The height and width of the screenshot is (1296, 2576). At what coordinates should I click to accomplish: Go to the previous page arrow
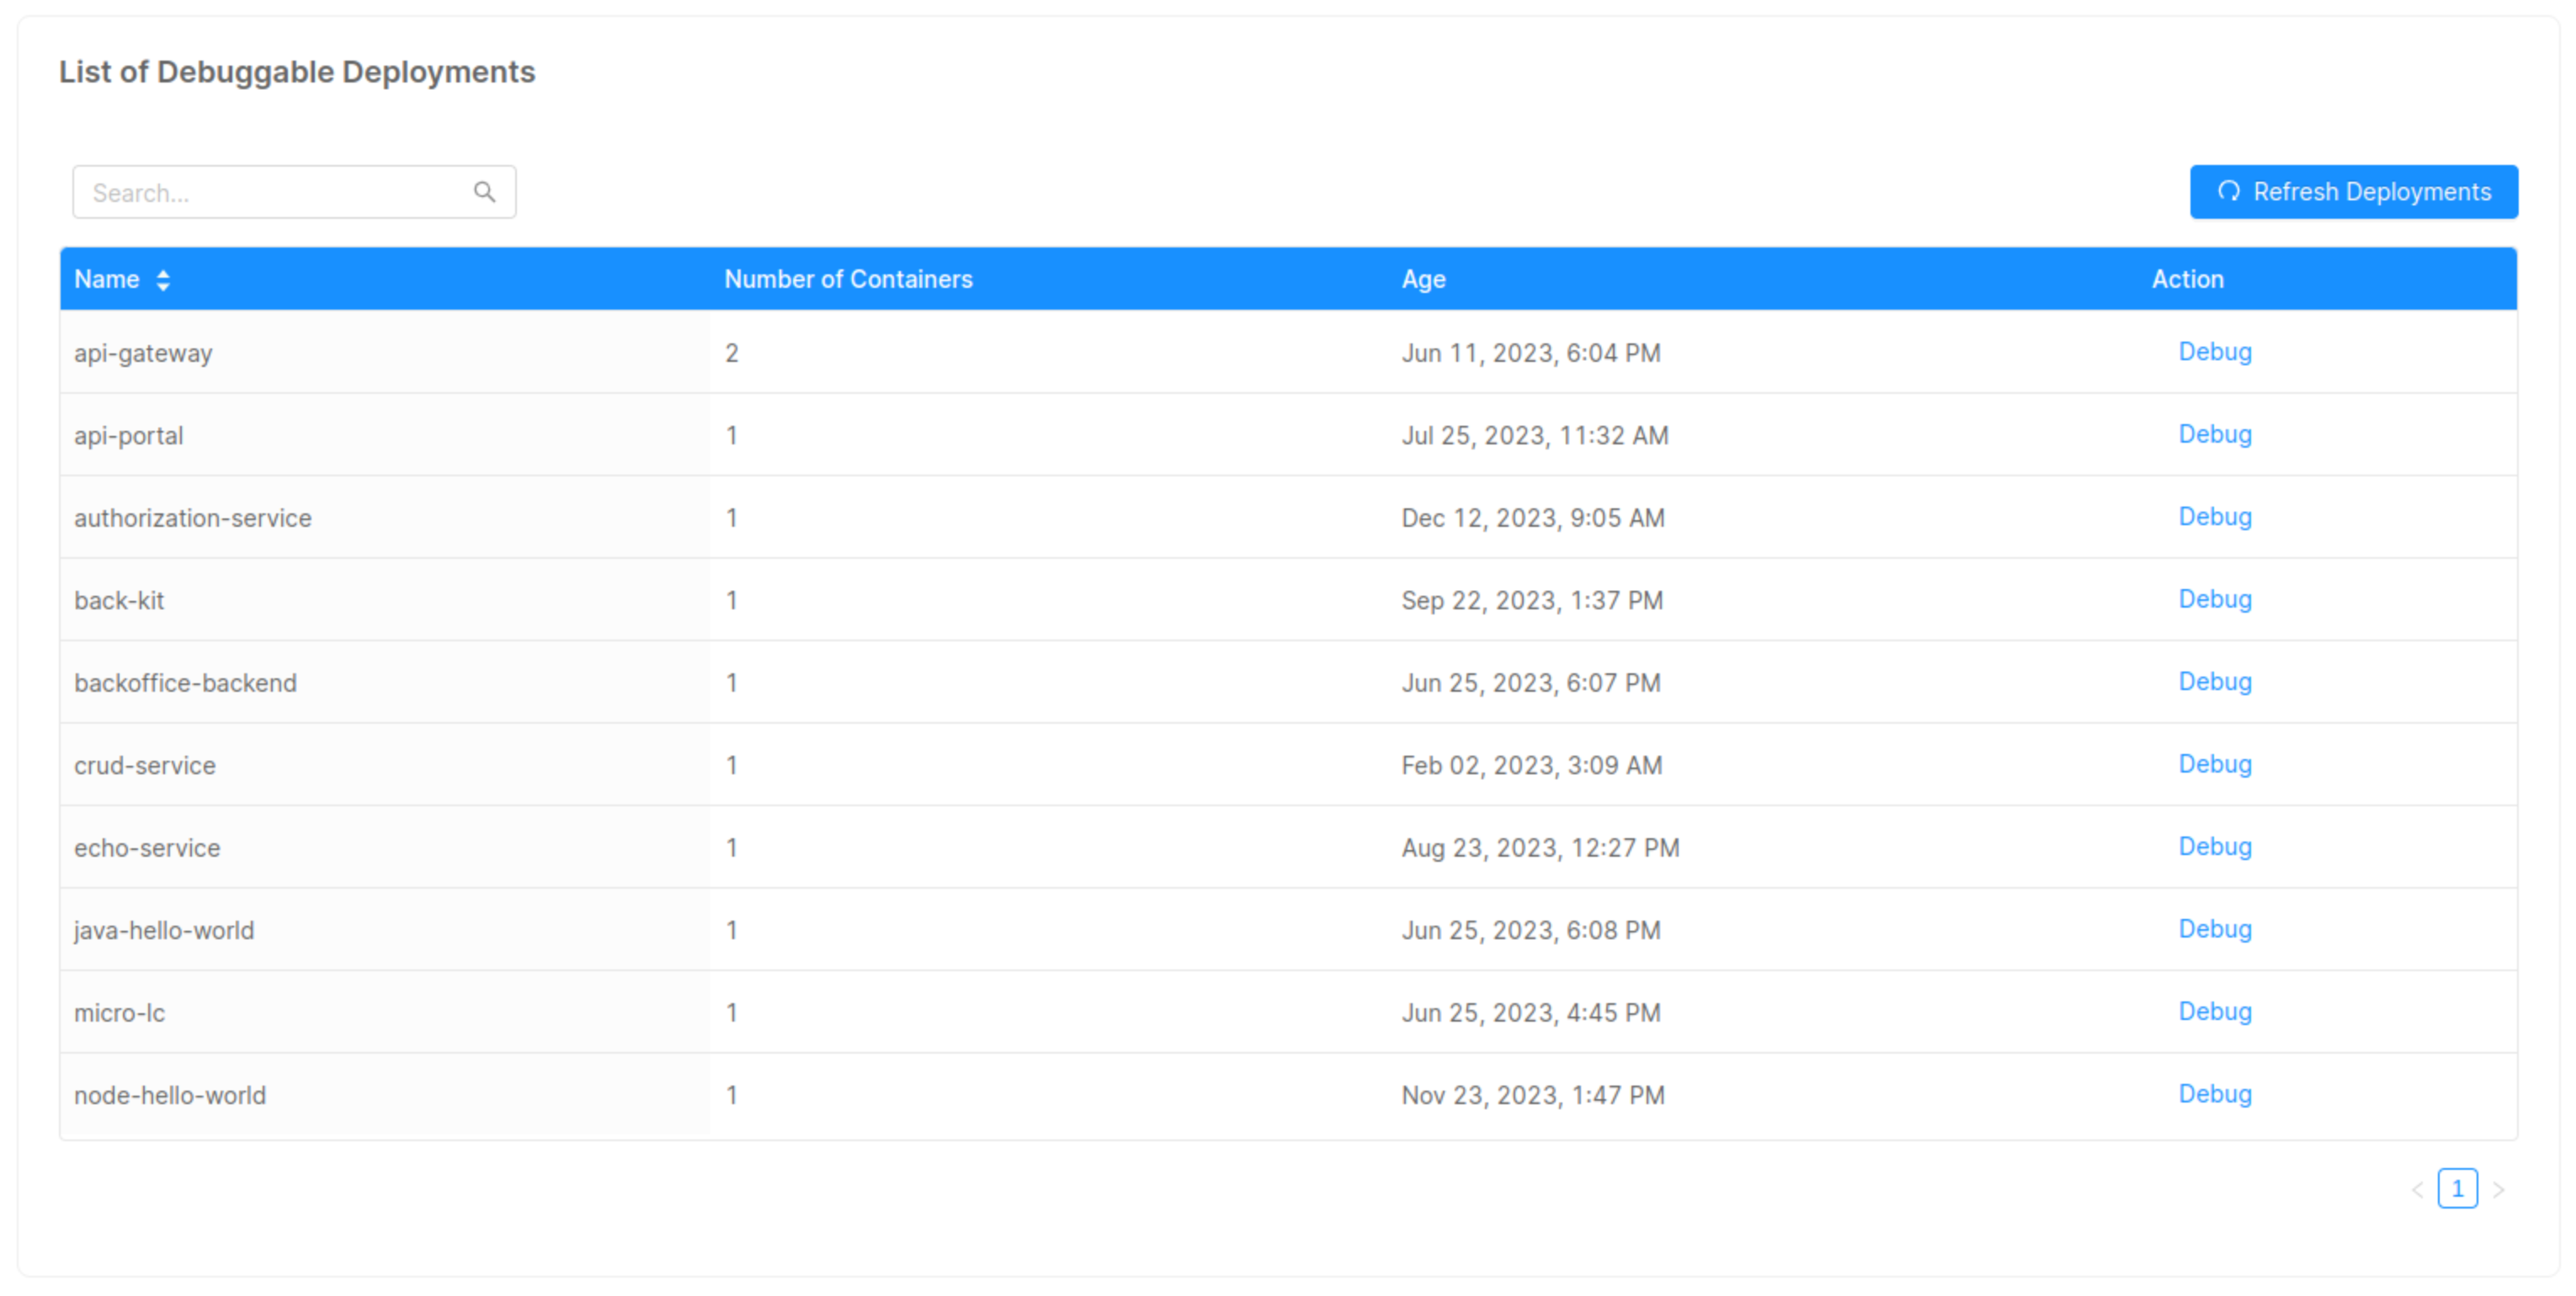2417,1189
